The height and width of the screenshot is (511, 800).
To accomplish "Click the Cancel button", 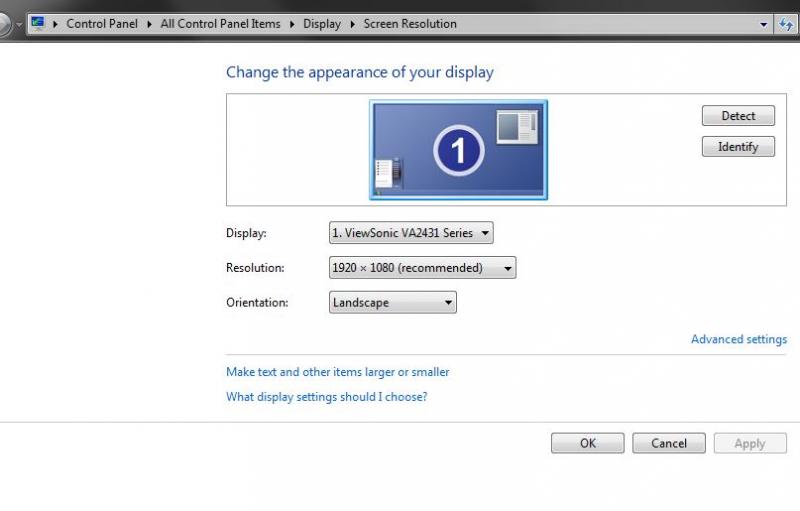I will click(669, 443).
